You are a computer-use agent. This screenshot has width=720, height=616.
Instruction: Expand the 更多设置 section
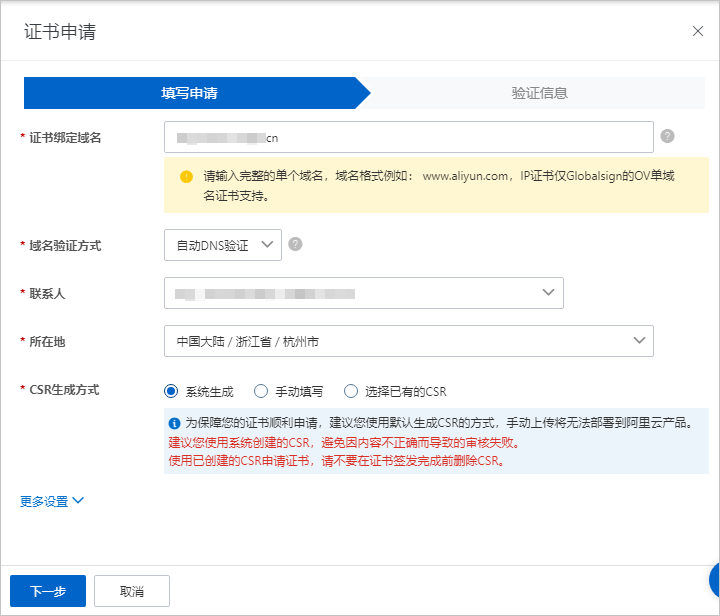coord(52,501)
